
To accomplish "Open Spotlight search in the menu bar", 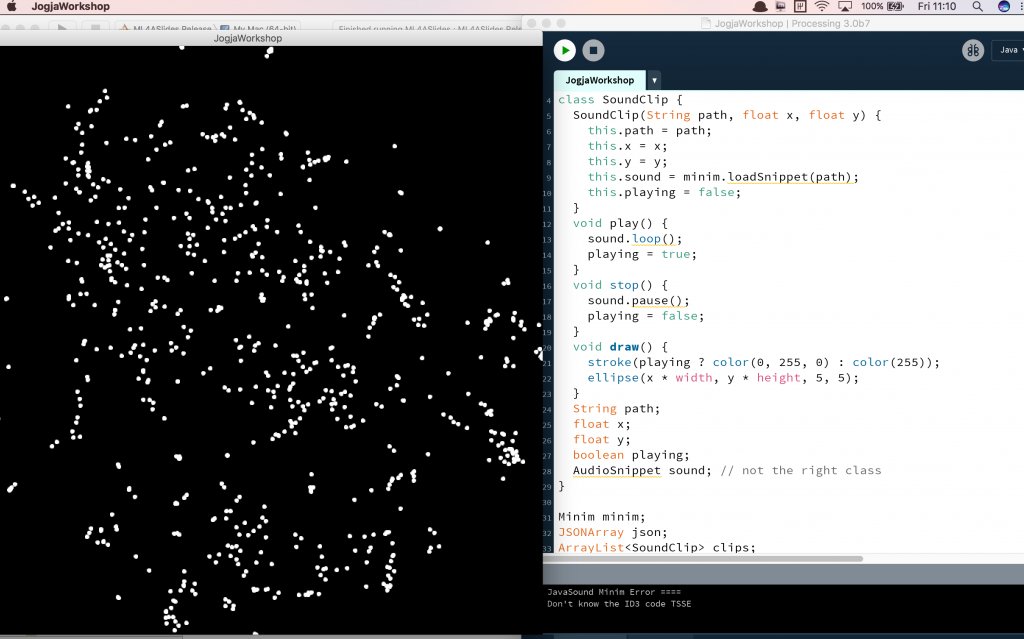I will click(979, 6).
